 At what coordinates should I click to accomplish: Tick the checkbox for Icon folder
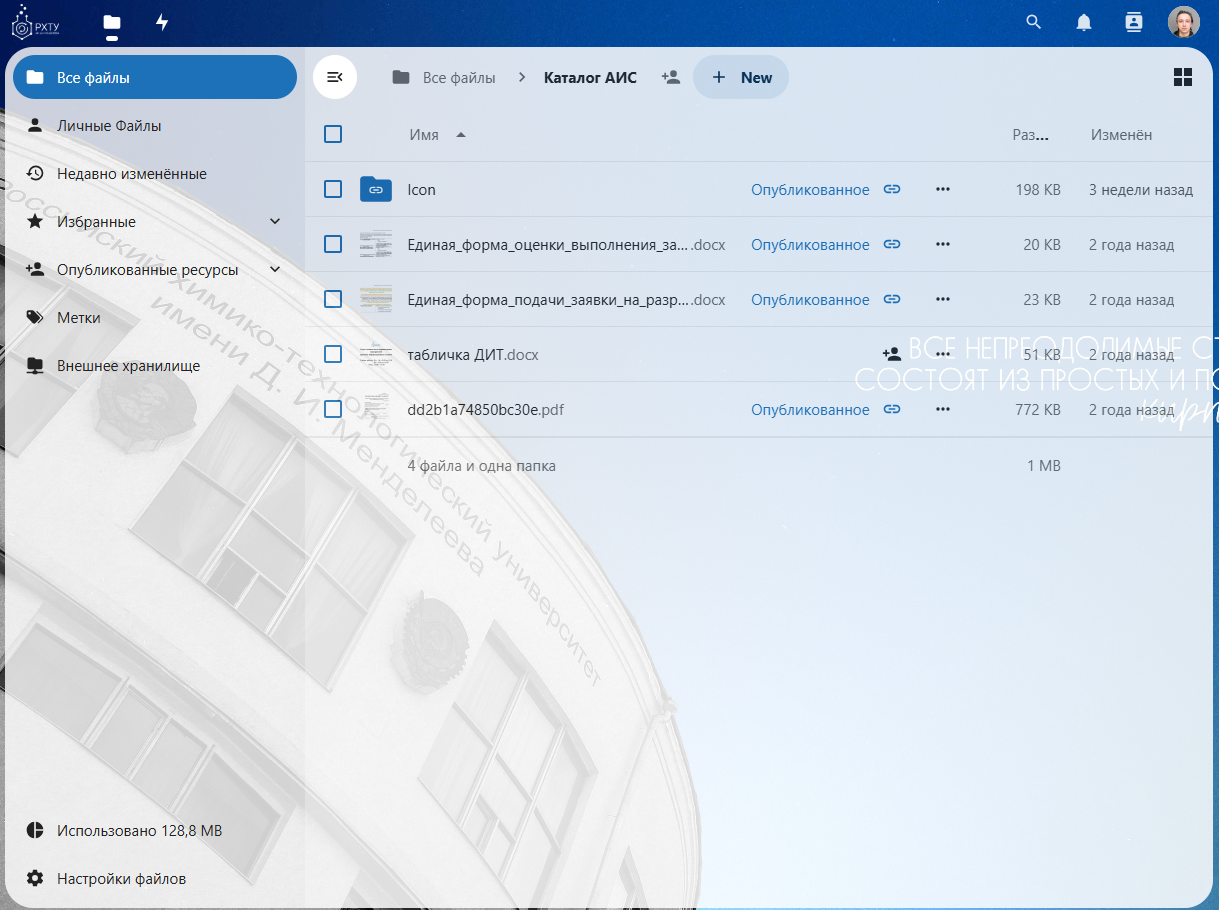(333, 189)
